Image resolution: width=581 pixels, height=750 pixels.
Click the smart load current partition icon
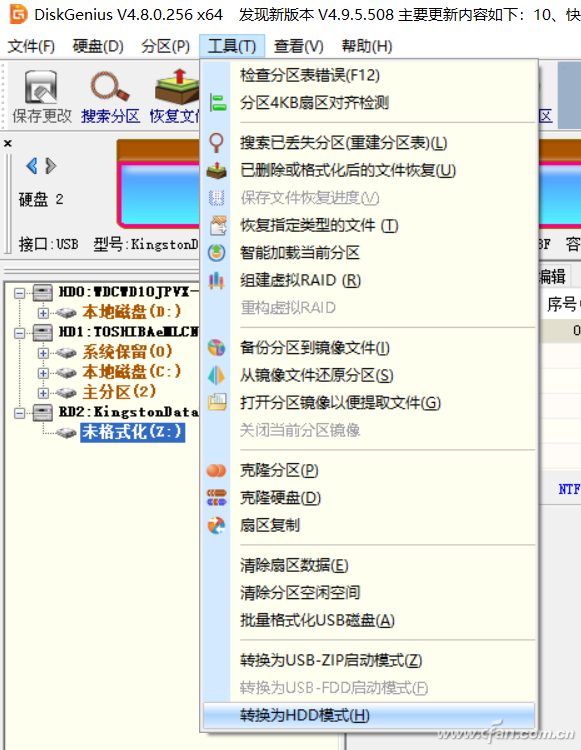point(217,253)
